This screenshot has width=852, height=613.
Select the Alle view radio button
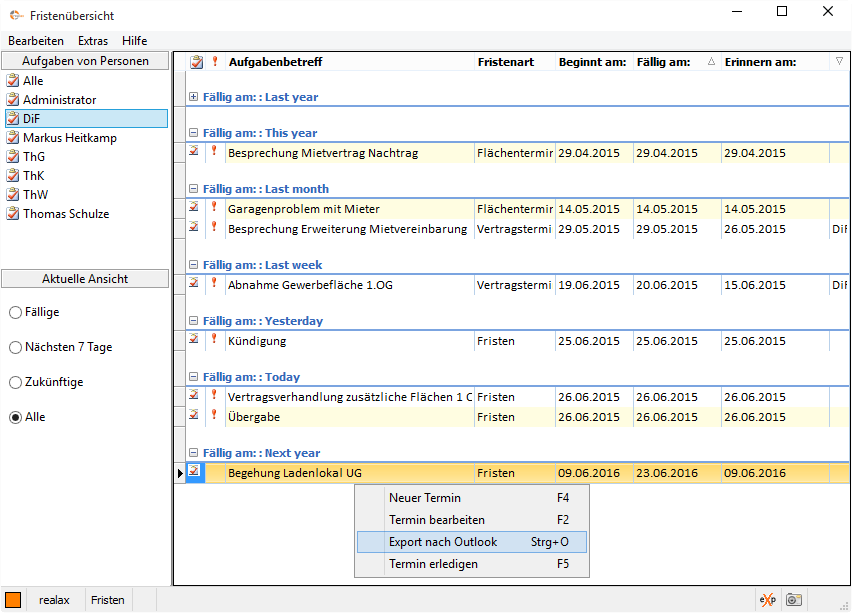[x=16, y=417]
